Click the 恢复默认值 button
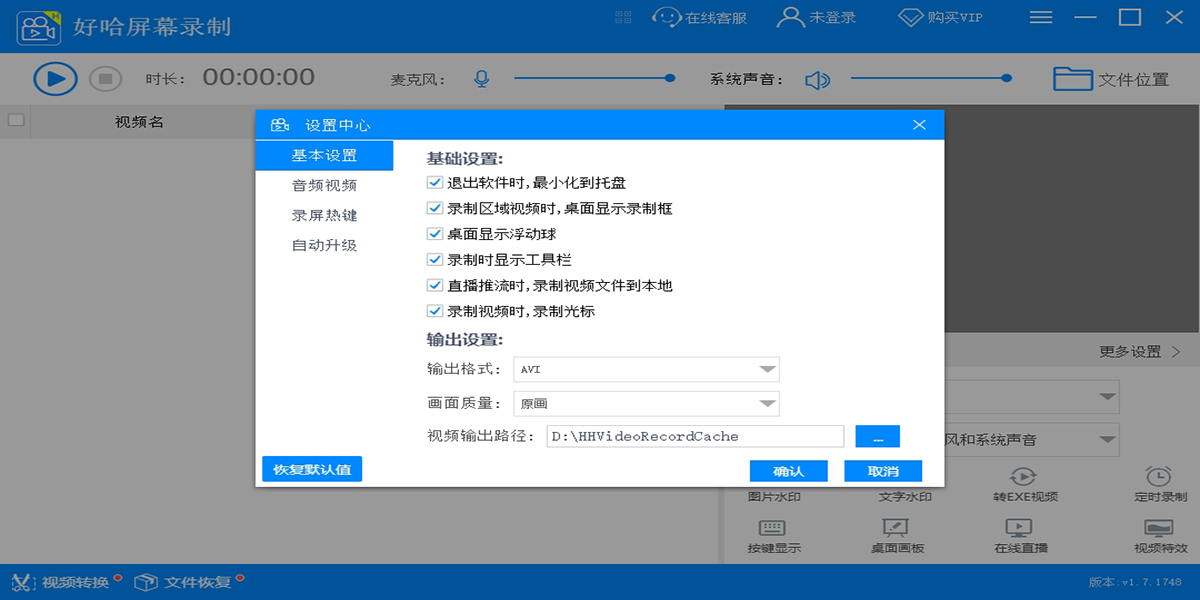Viewport: 1200px width, 600px height. pos(312,469)
